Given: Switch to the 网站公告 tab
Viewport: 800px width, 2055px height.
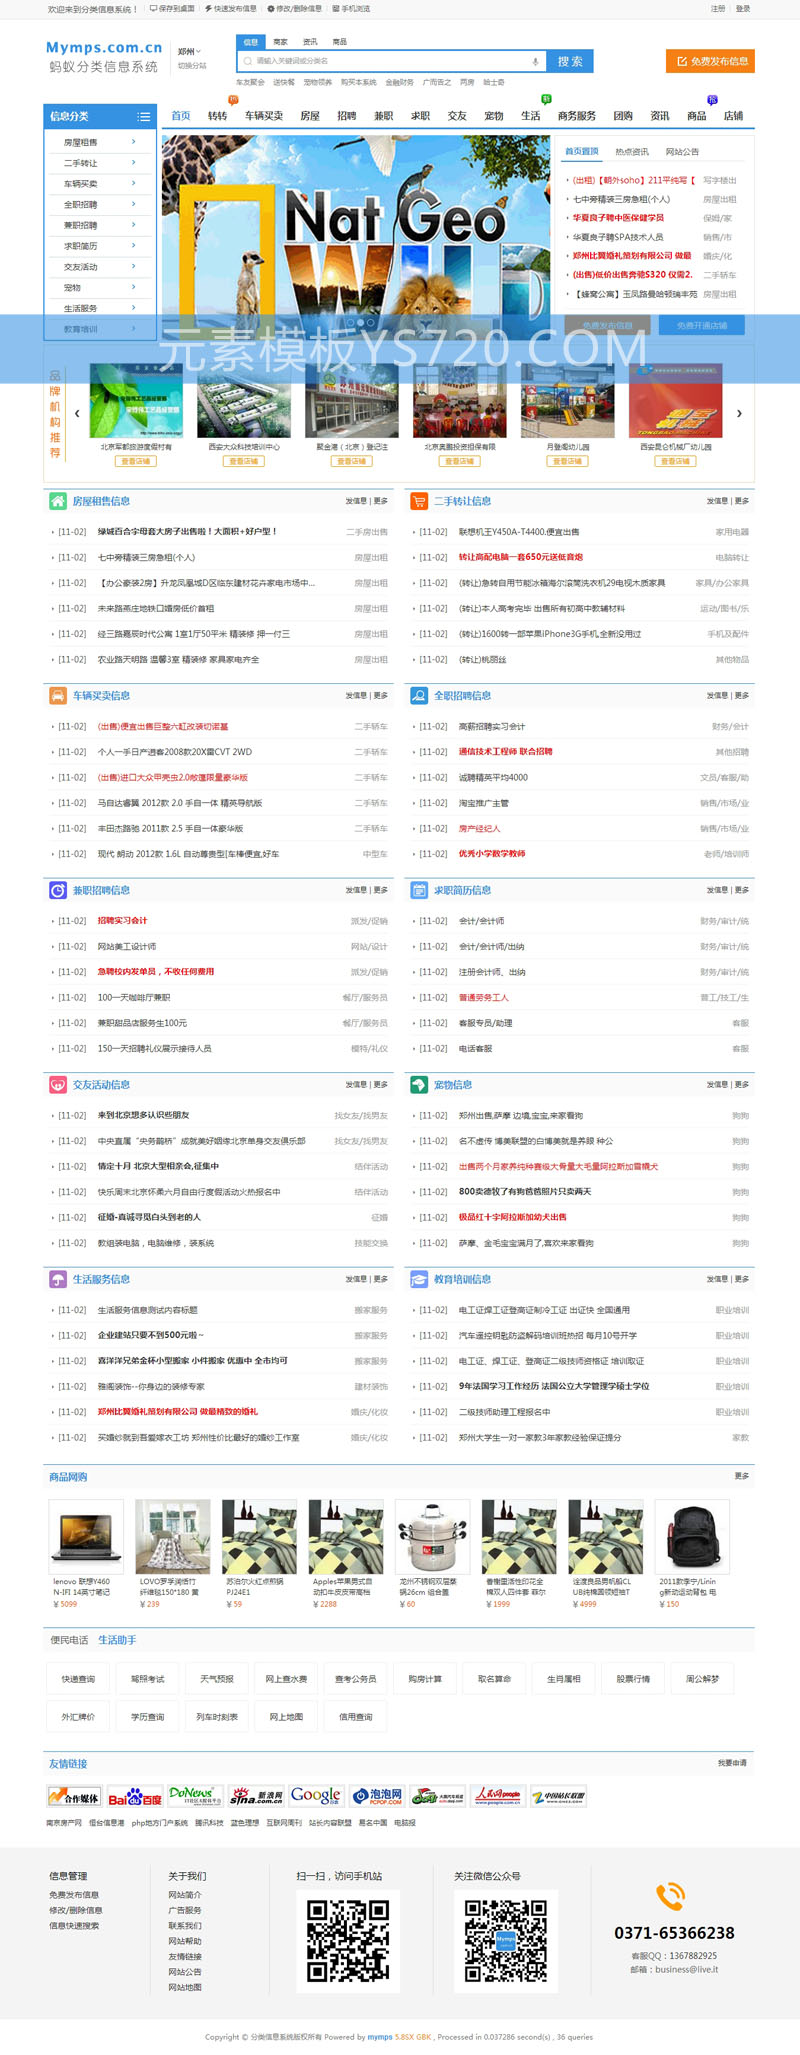Looking at the screenshot, I should pos(682,152).
